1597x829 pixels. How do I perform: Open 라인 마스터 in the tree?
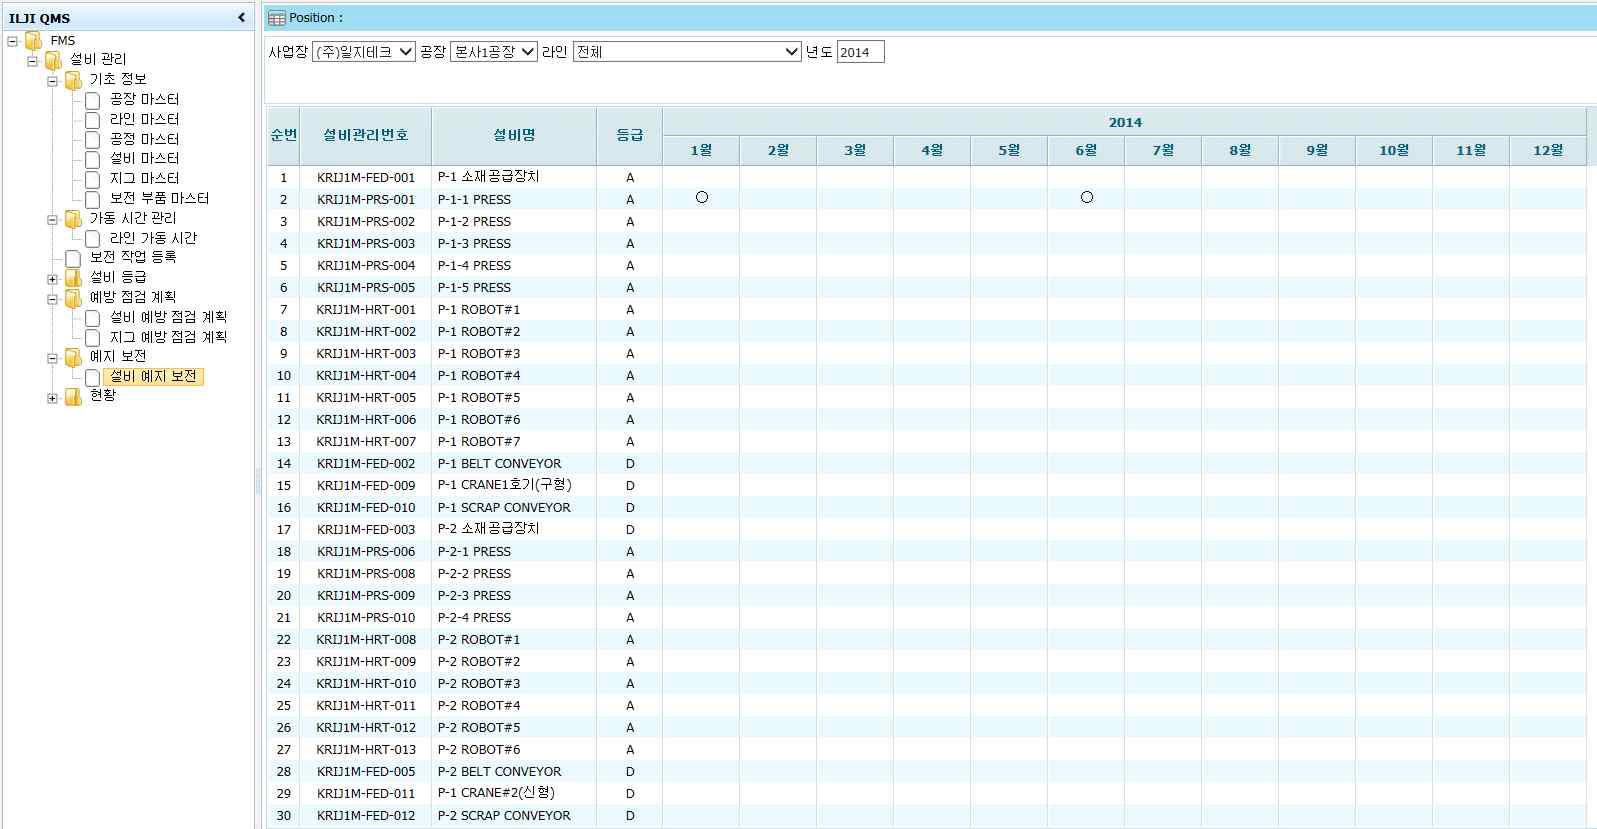pos(144,120)
